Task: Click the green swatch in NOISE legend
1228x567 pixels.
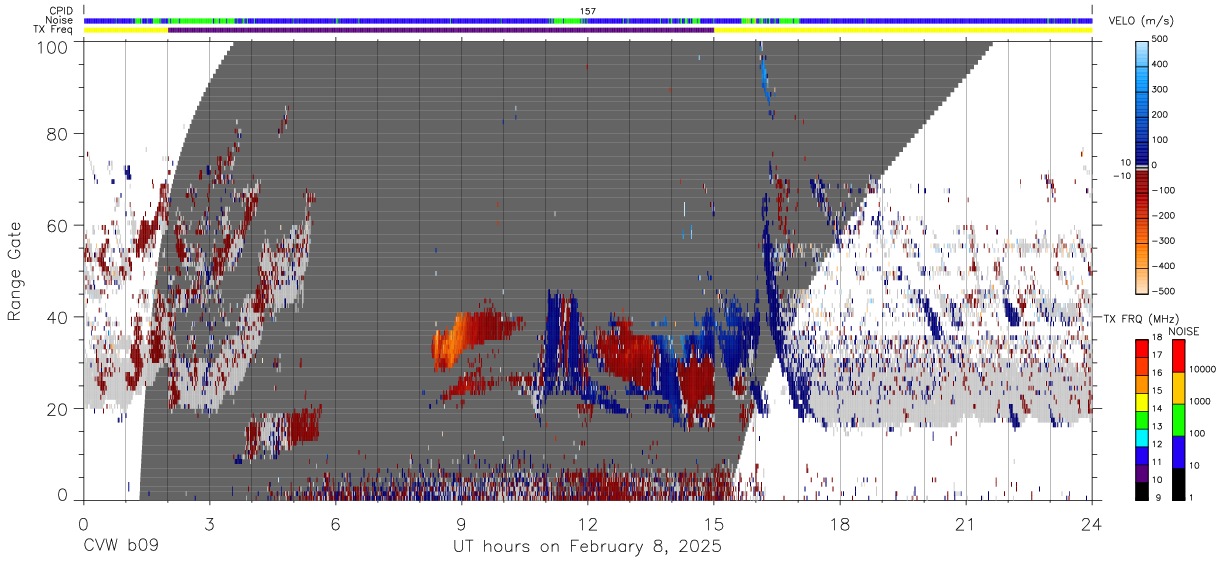Action: click(x=1178, y=420)
